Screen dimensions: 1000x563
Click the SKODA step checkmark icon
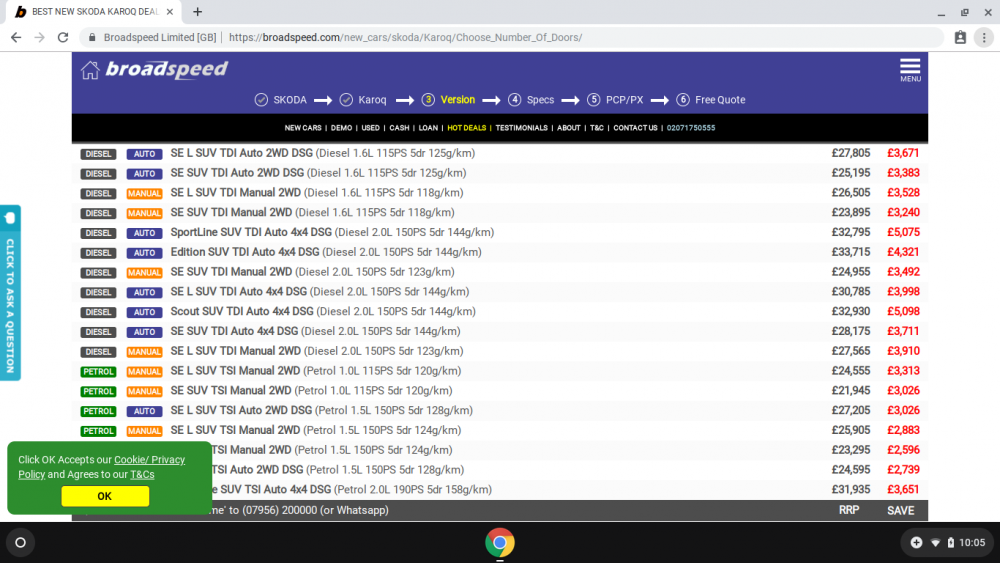pos(261,100)
